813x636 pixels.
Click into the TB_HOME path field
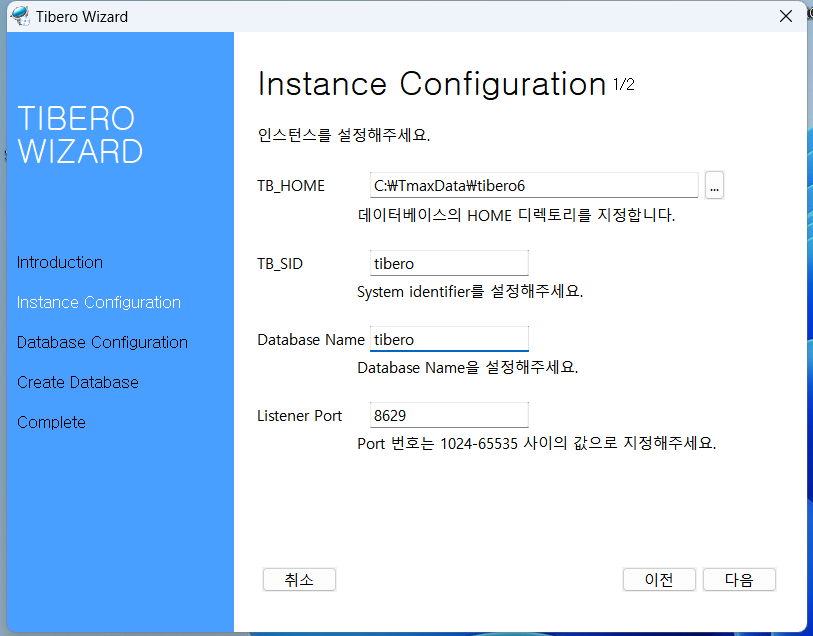click(534, 185)
